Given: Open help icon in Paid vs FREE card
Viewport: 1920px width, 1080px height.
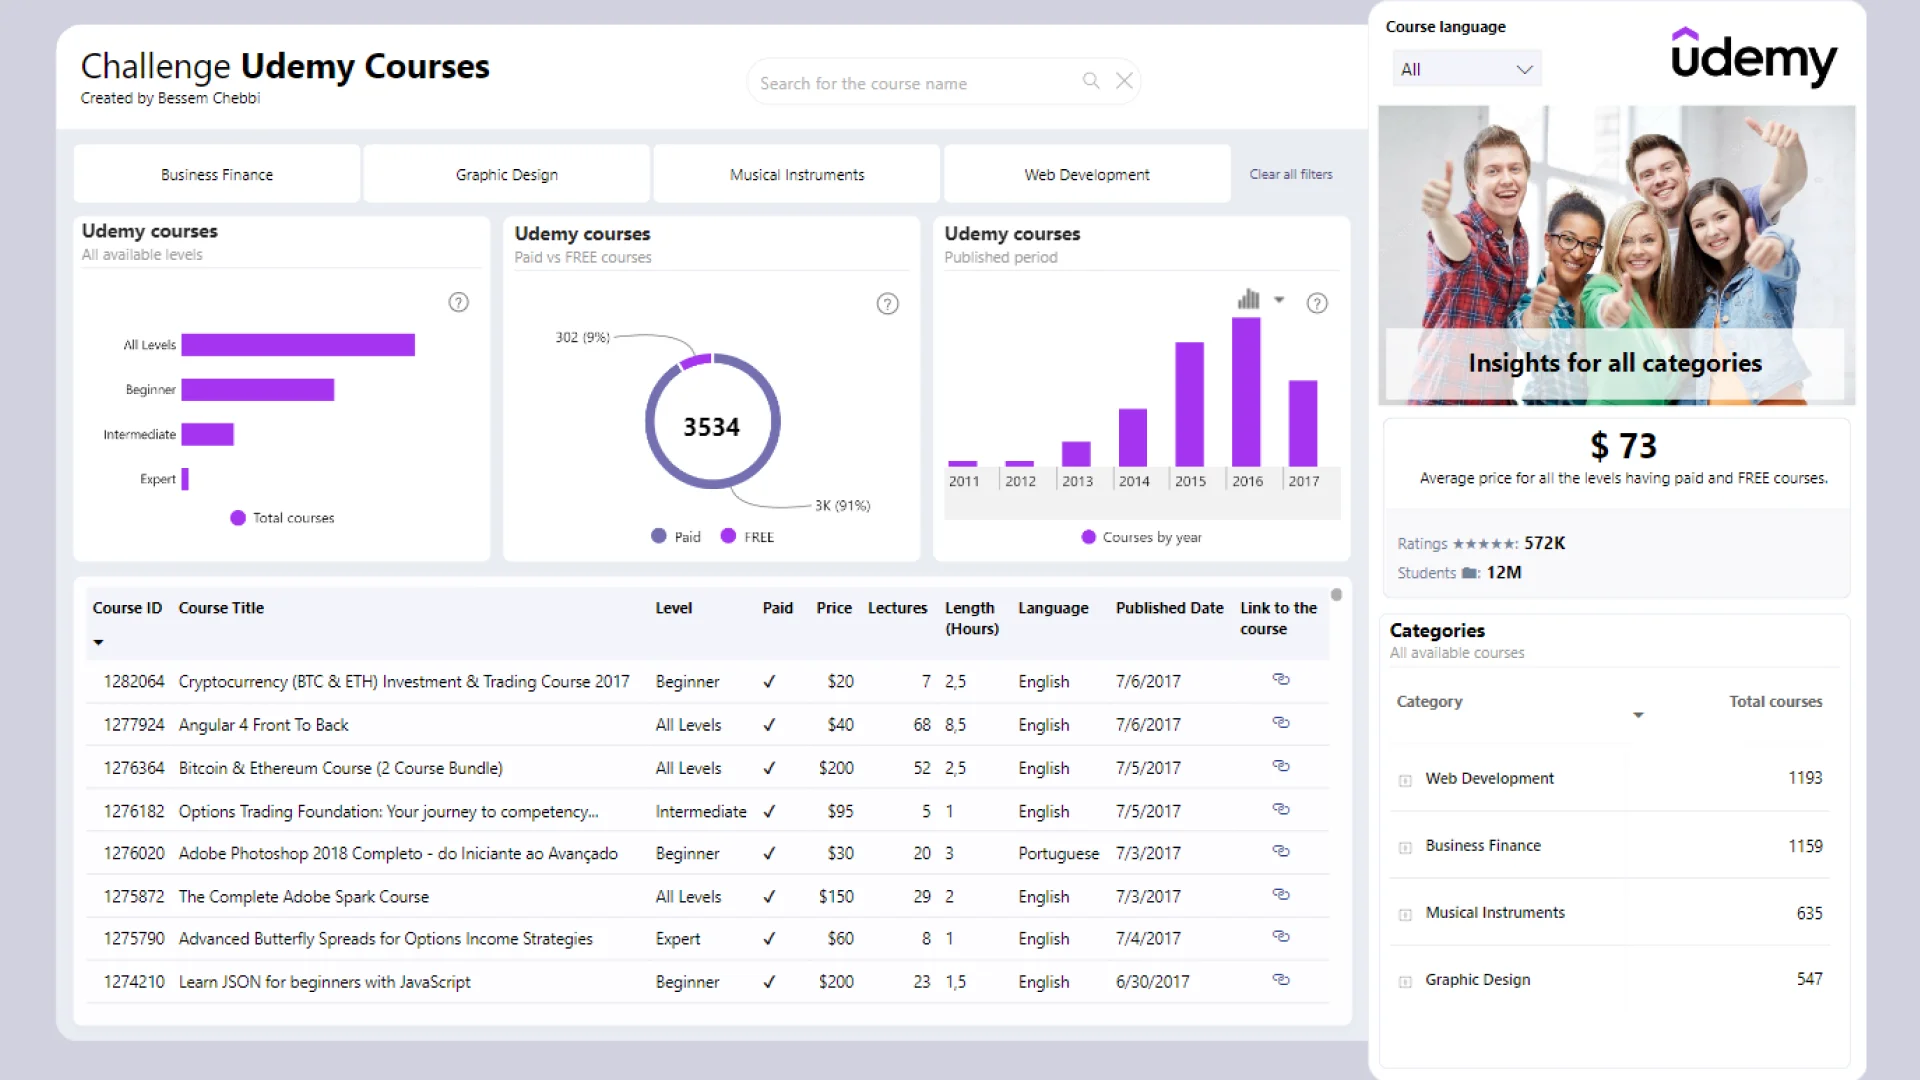Looking at the screenshot, I should (x=887, y=304).
